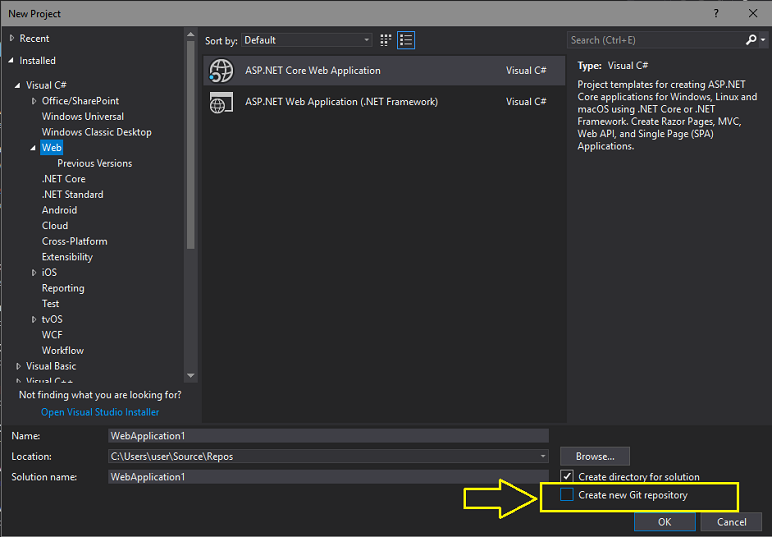Select the .NET Standard category

click(x=72, y=194)
